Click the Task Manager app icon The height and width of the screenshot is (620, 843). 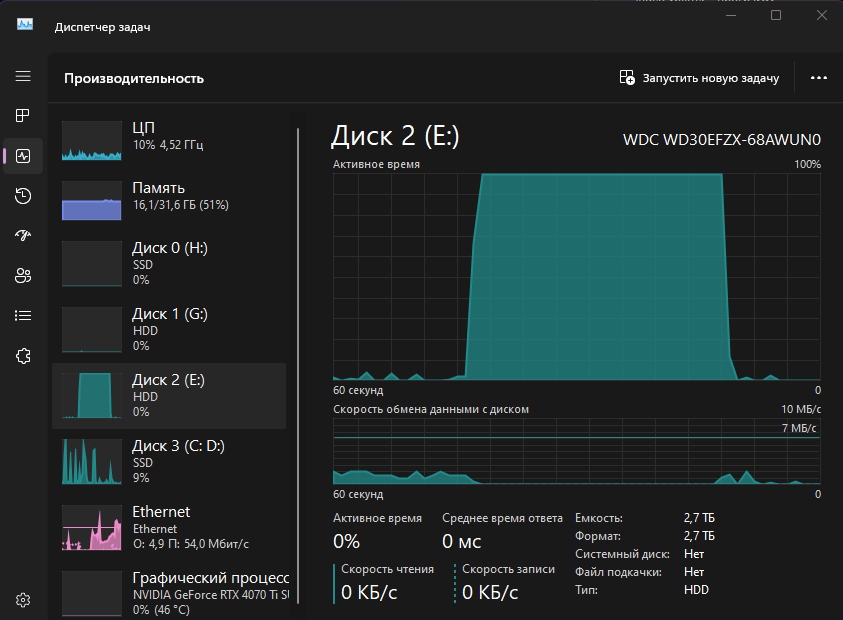pos(25,25)
